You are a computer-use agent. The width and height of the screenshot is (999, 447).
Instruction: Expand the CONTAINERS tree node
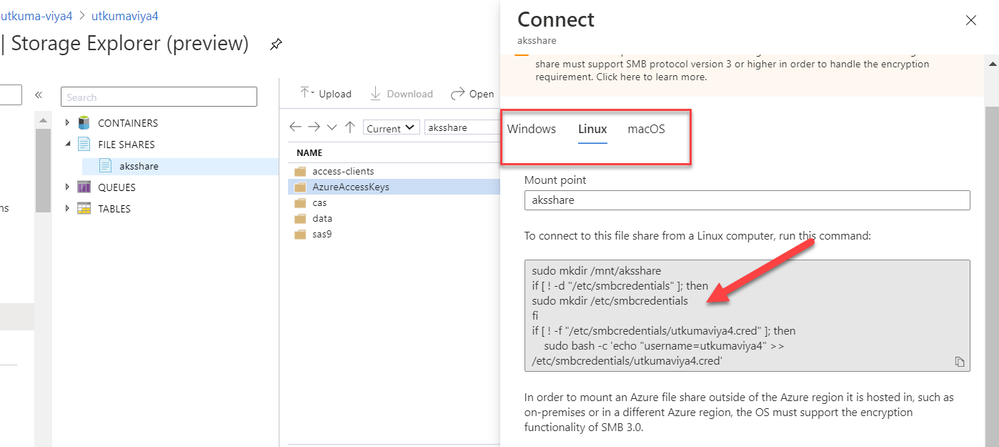click(x=68, y=123)
